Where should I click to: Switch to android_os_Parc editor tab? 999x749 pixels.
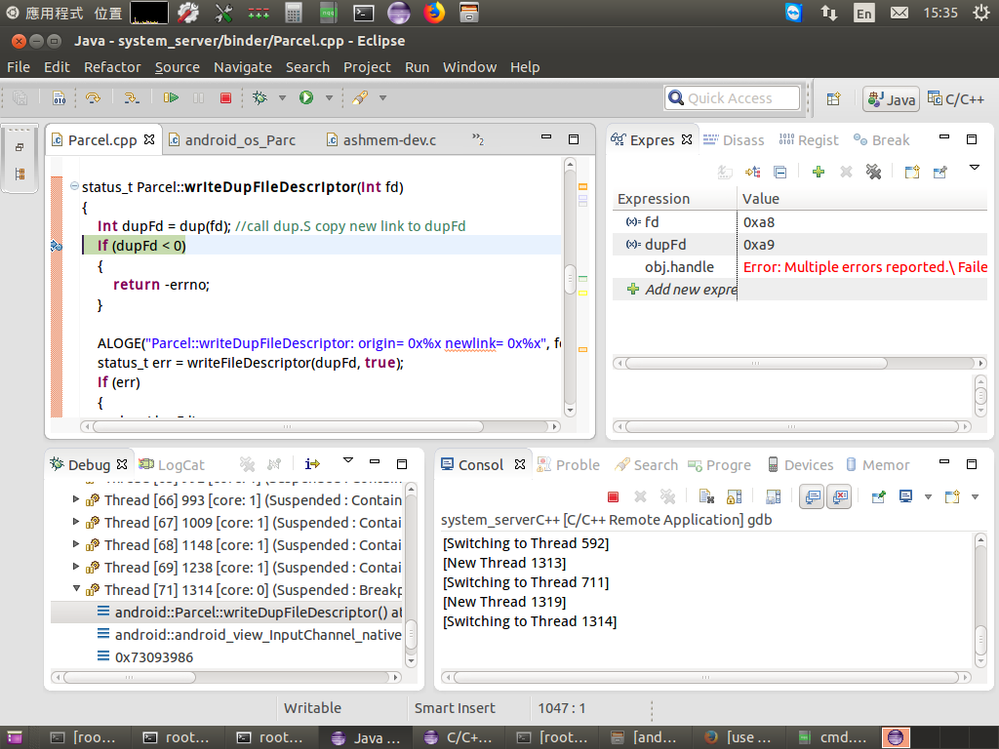[232, 140]
